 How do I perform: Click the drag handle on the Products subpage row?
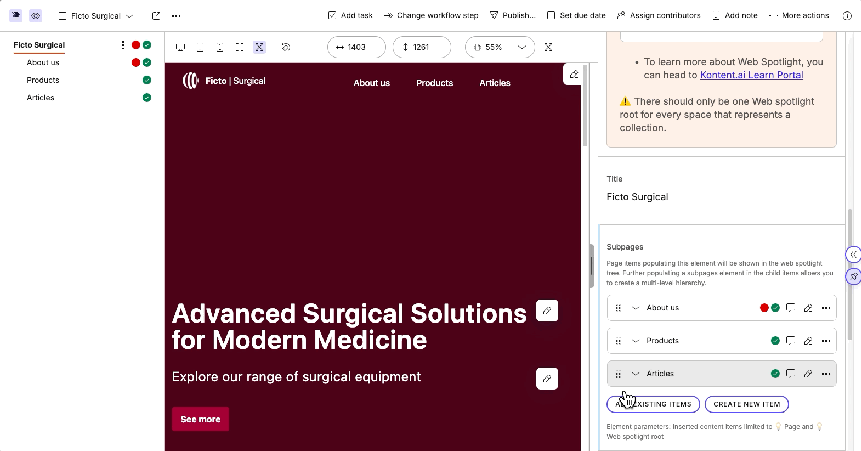(618, 341)
